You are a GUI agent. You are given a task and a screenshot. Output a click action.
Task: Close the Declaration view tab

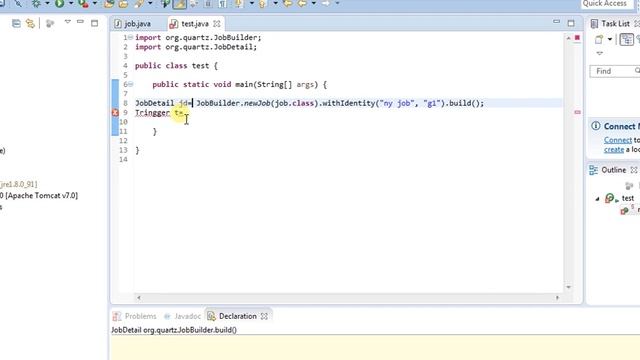[264, 316]
